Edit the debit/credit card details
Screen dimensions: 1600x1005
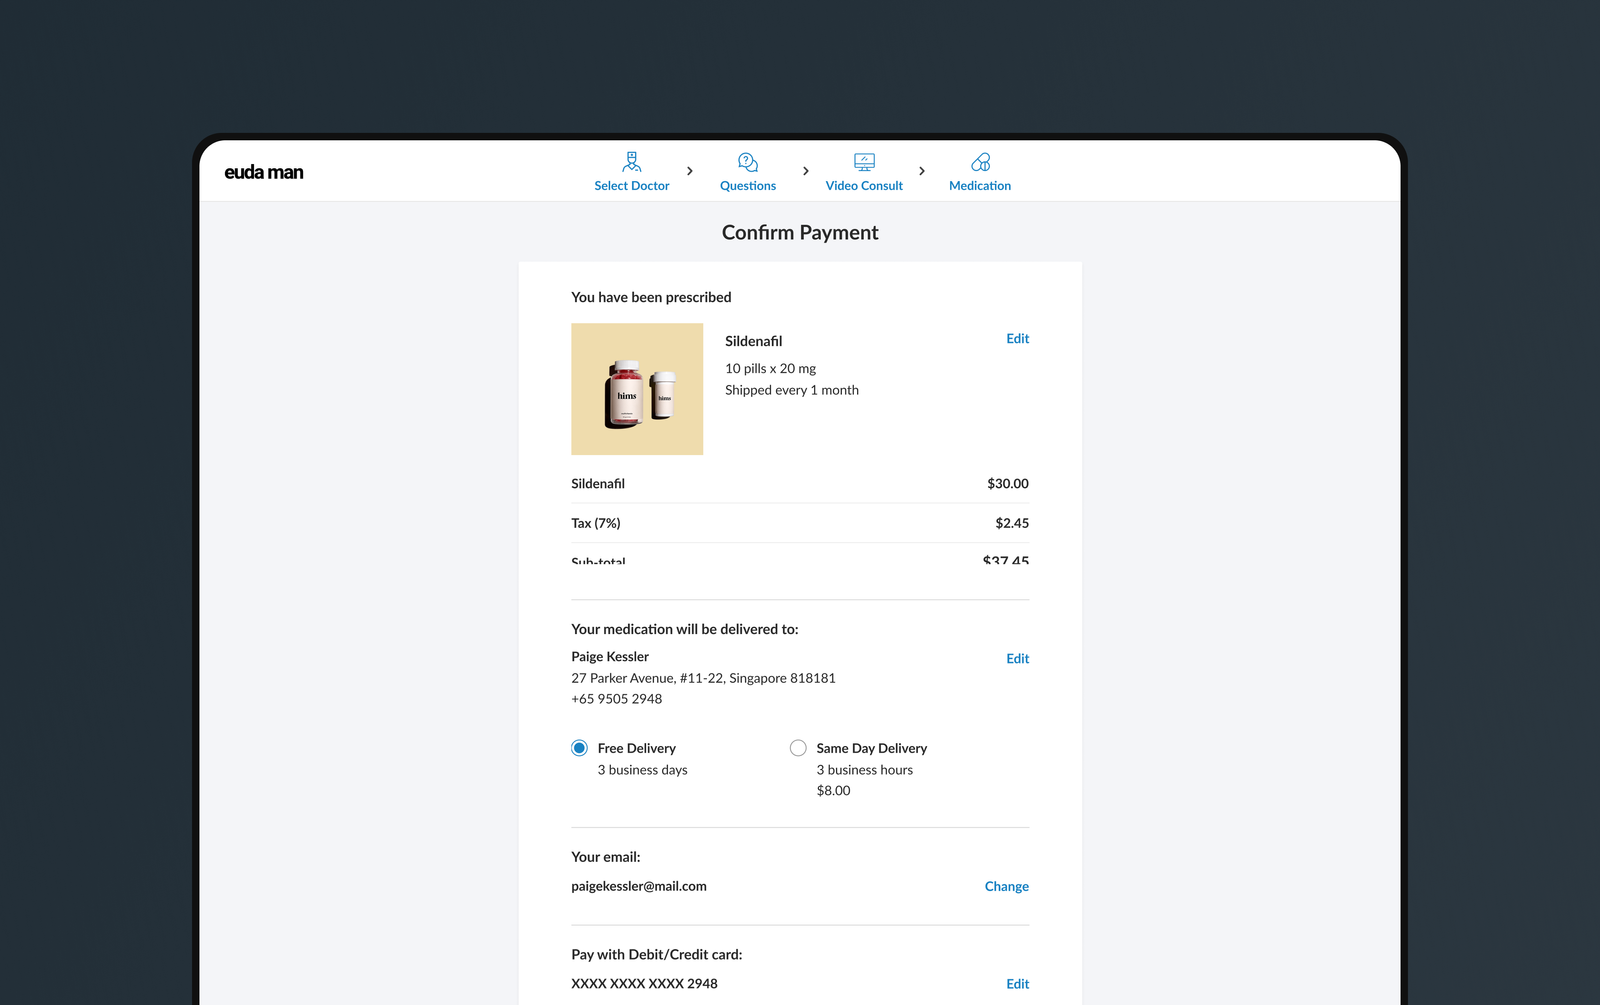coord(1017,984)
